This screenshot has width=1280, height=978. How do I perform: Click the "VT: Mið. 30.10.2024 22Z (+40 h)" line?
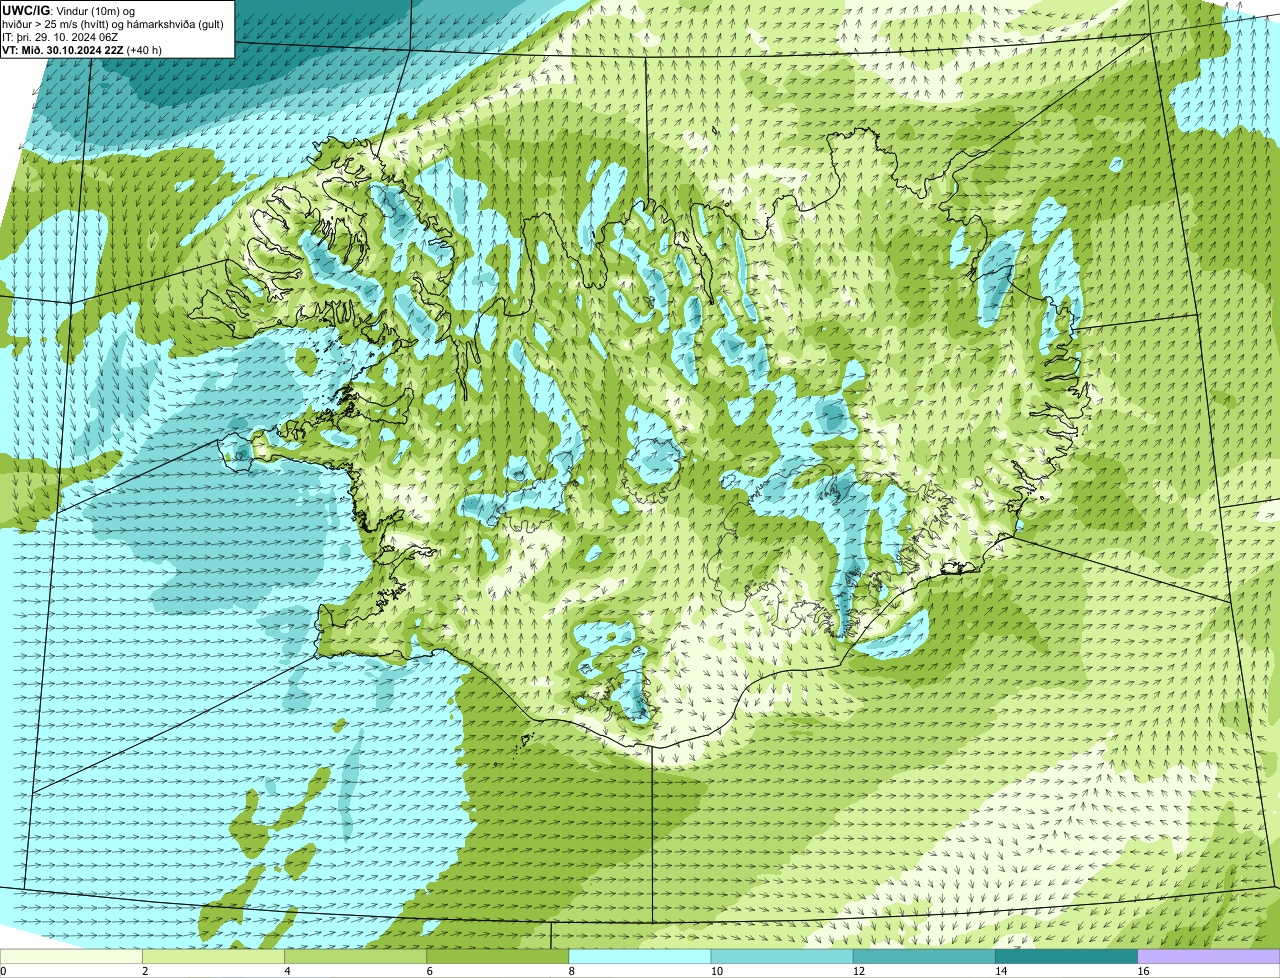click(82, 49)
